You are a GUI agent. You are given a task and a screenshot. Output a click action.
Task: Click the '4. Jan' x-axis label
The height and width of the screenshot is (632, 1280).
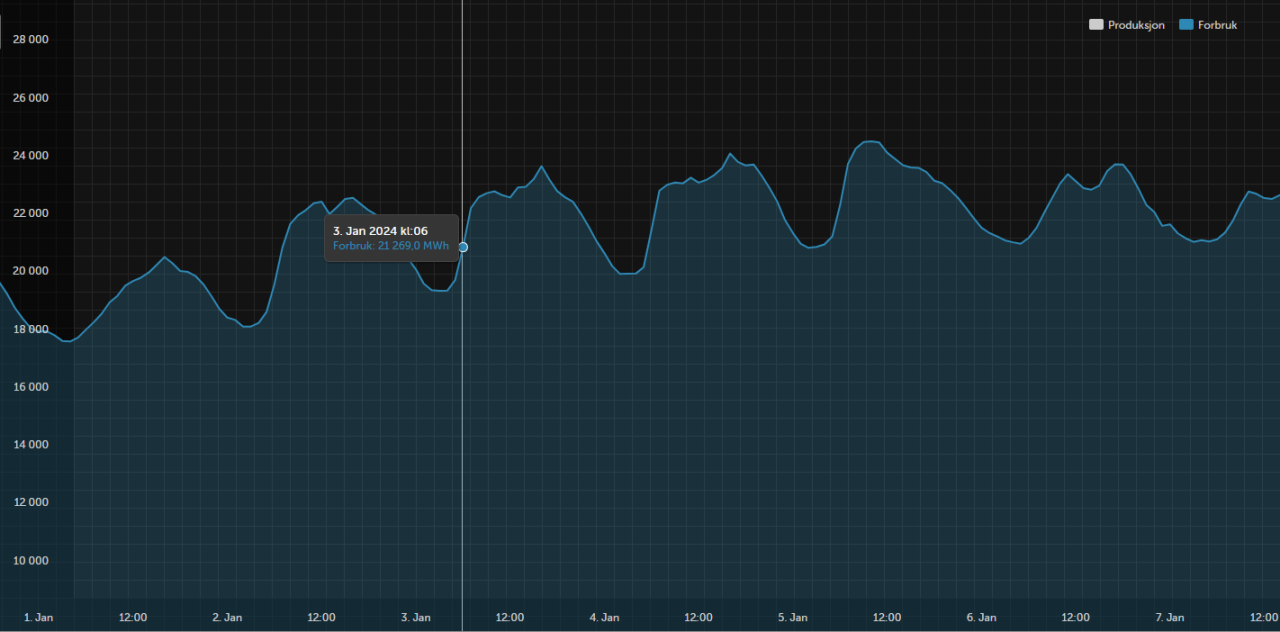pyautogui.click(x=604, y=618)
